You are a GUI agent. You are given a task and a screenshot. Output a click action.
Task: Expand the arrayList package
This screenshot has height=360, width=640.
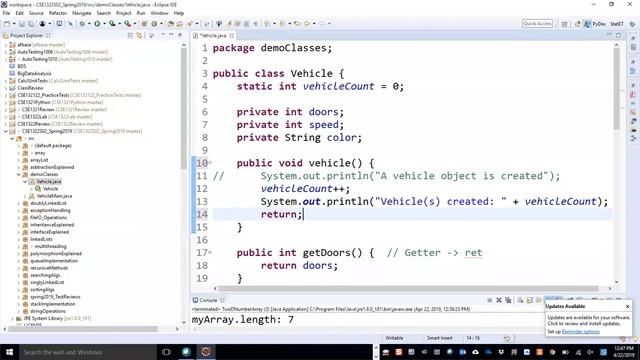coord(19,160)
